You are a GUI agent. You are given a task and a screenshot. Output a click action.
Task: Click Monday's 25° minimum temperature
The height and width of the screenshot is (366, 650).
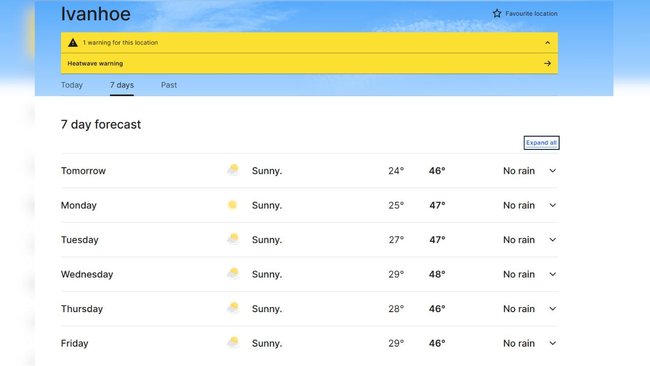396,205
